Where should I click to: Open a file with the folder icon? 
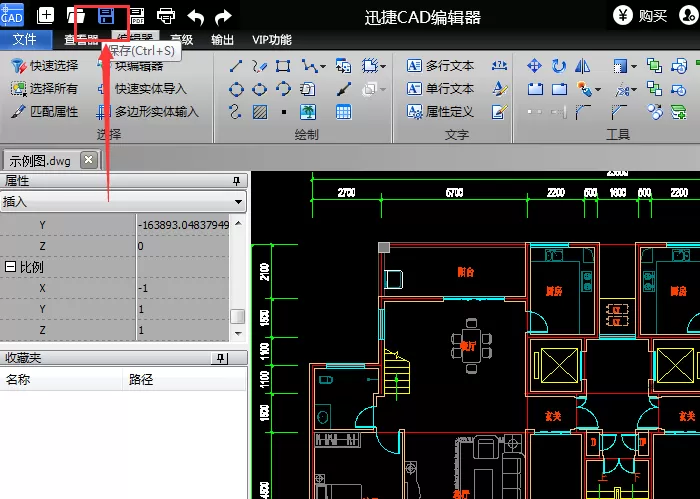[x=76, y=16]
